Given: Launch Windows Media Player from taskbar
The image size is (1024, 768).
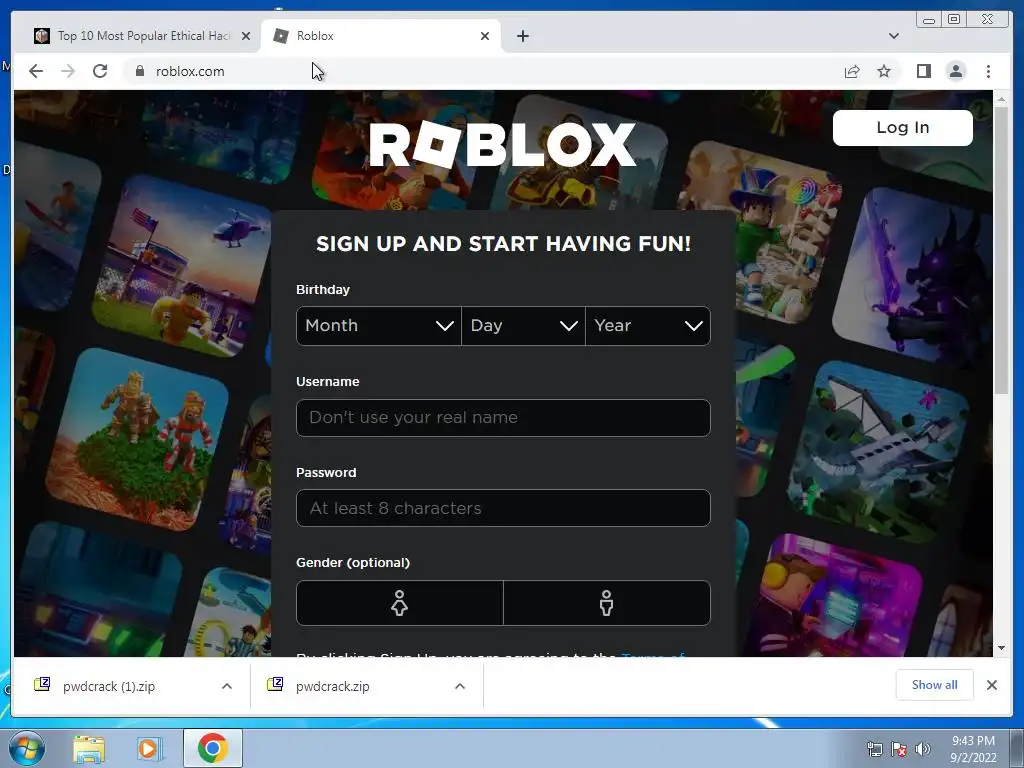Looking at the screenshot, I should (149, 749).
